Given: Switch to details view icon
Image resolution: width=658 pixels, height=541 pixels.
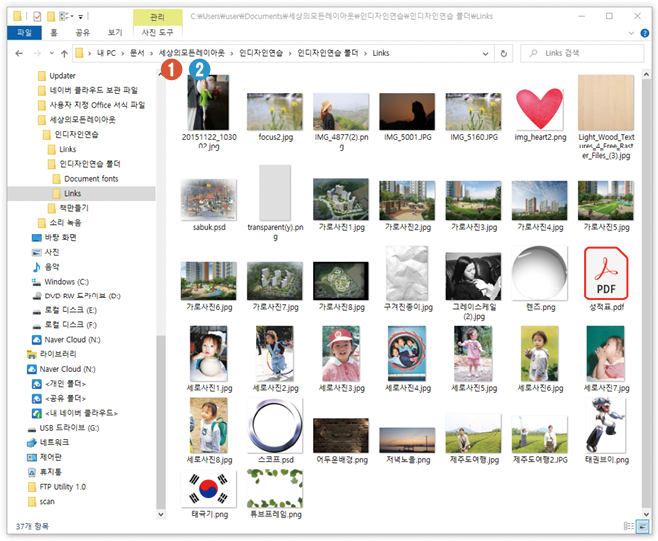Looking at the screenshot, I should pos(629,526).
